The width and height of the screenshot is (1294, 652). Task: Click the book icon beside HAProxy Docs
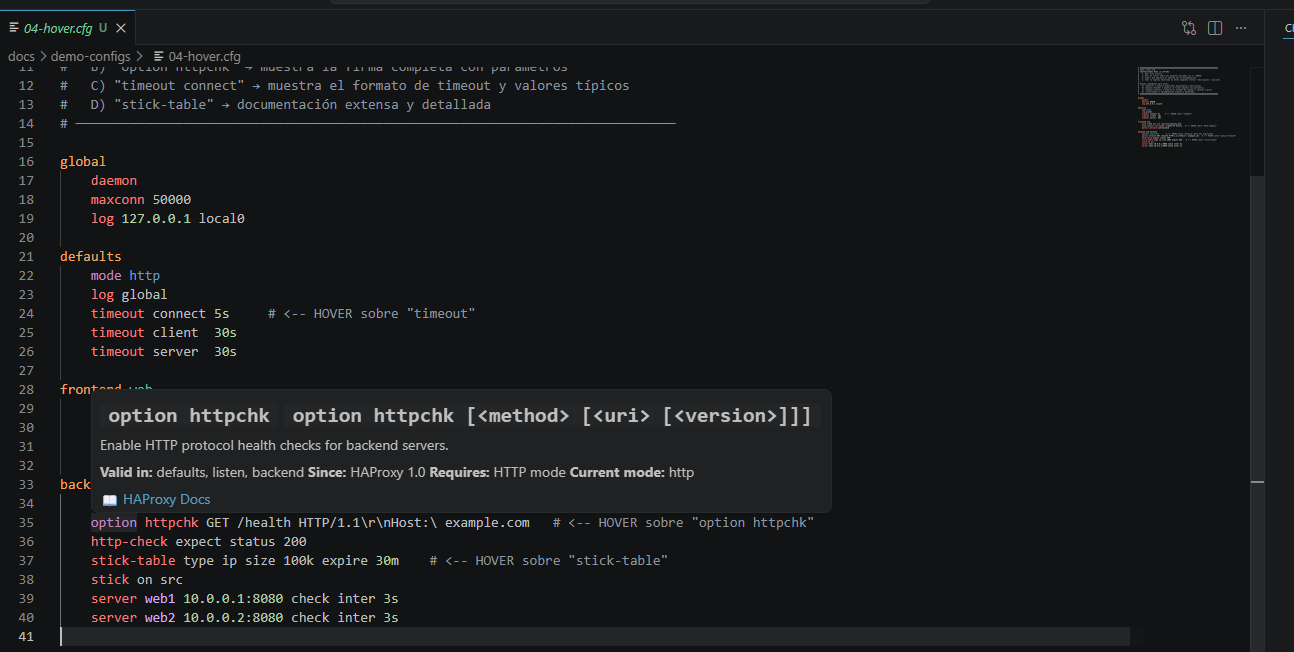(110, 499)
